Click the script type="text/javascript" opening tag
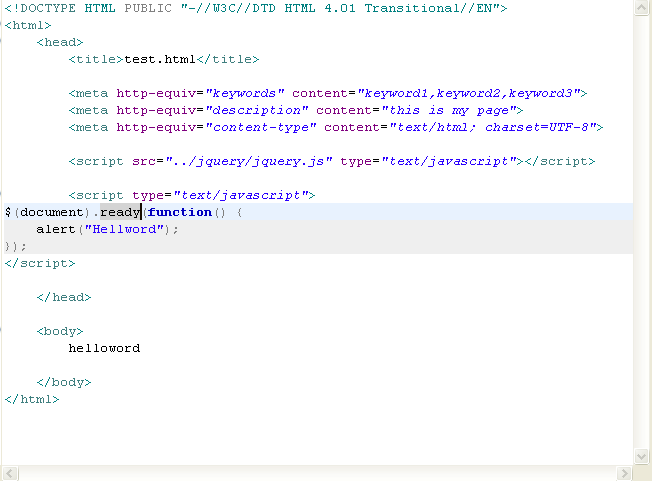The height and width of the screenshot is (481, 652). coord(192,195)
